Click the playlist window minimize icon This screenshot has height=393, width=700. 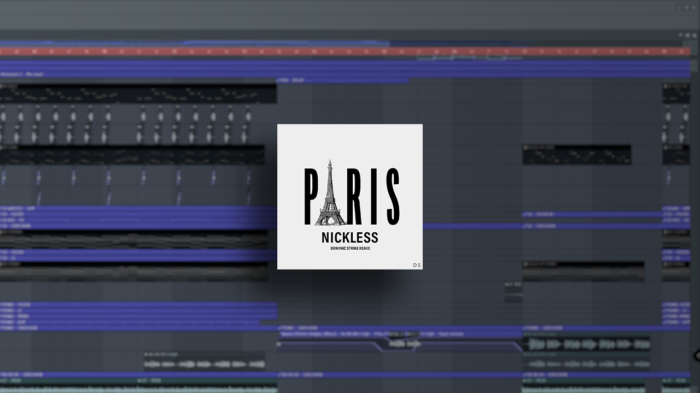tap(681, 35)
